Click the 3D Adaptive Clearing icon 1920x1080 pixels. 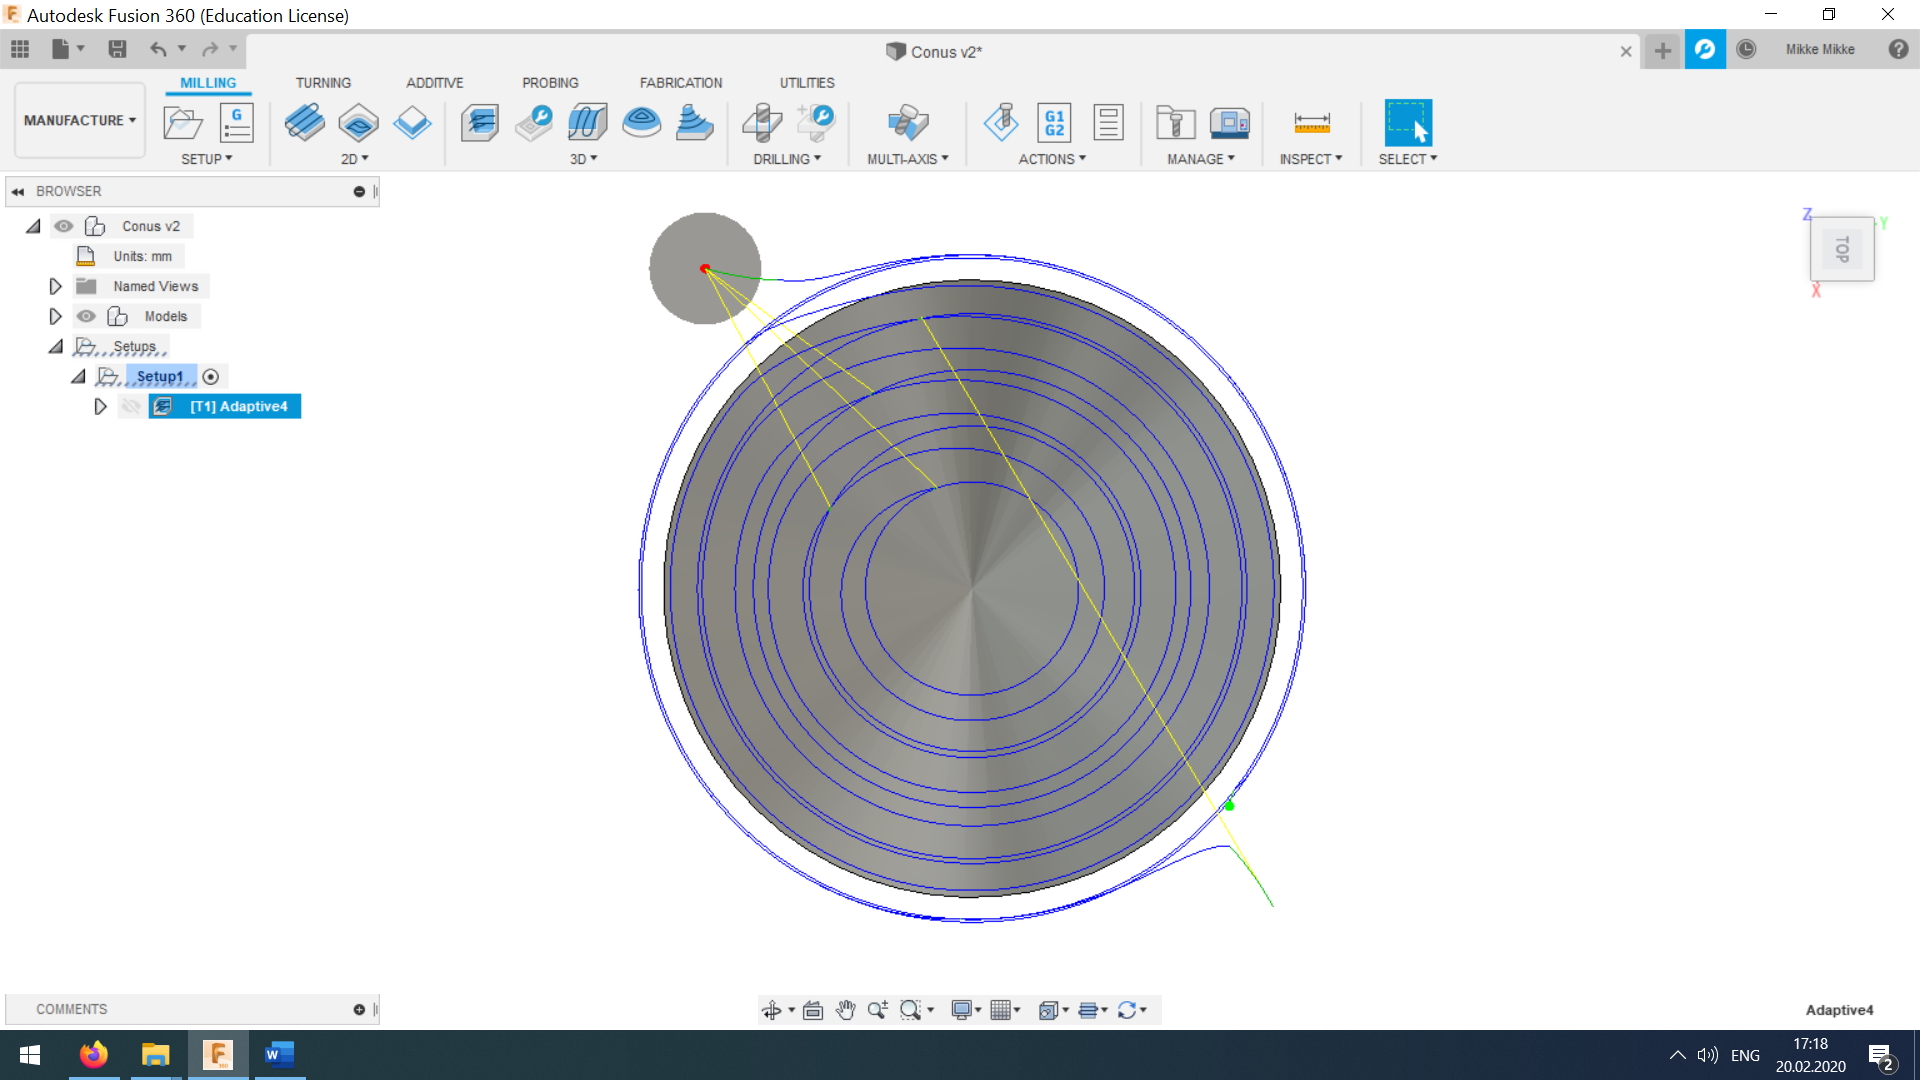[480, 123]
